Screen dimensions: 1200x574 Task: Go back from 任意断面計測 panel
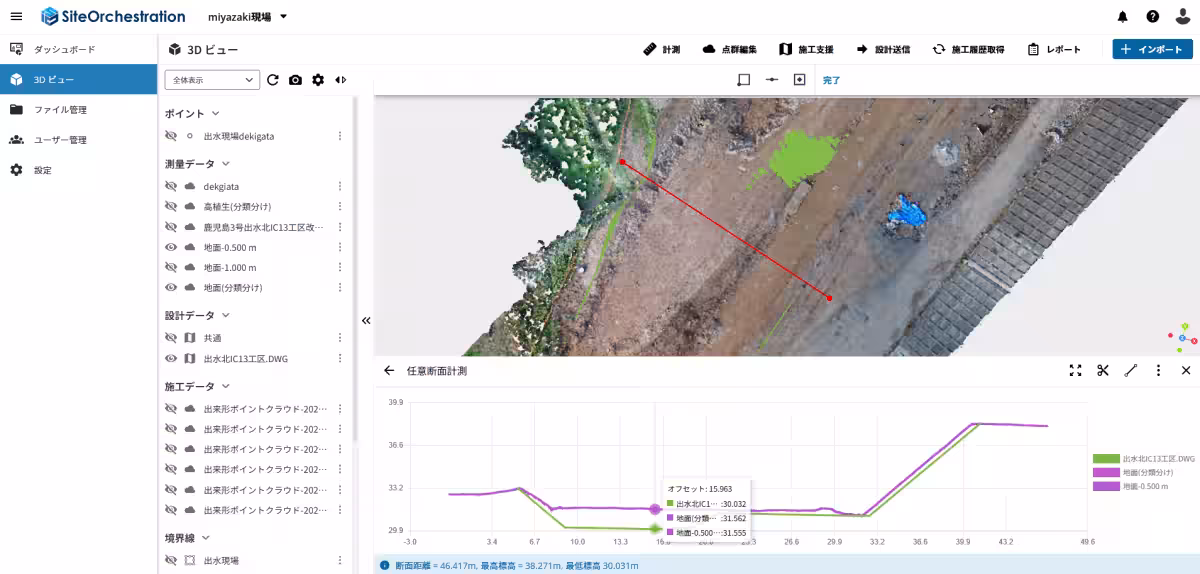(x=389, y=371)
